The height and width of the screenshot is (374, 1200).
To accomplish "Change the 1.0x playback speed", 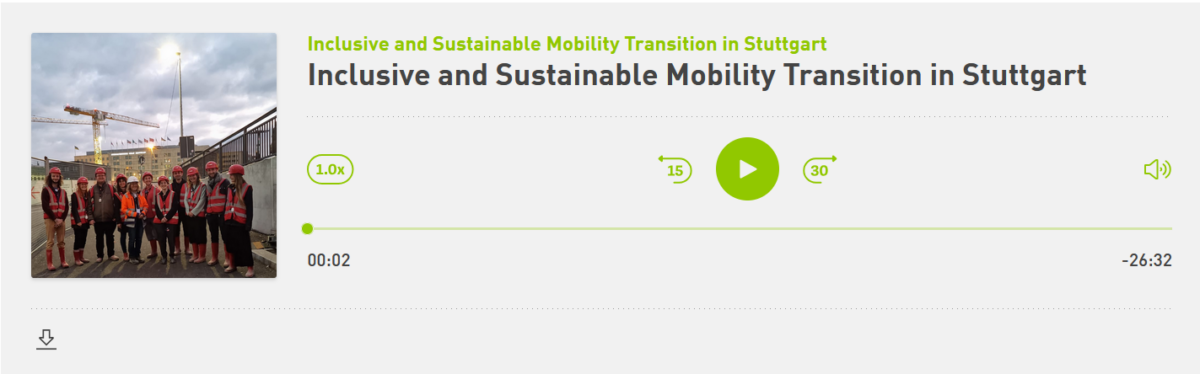I will point(330,170).
